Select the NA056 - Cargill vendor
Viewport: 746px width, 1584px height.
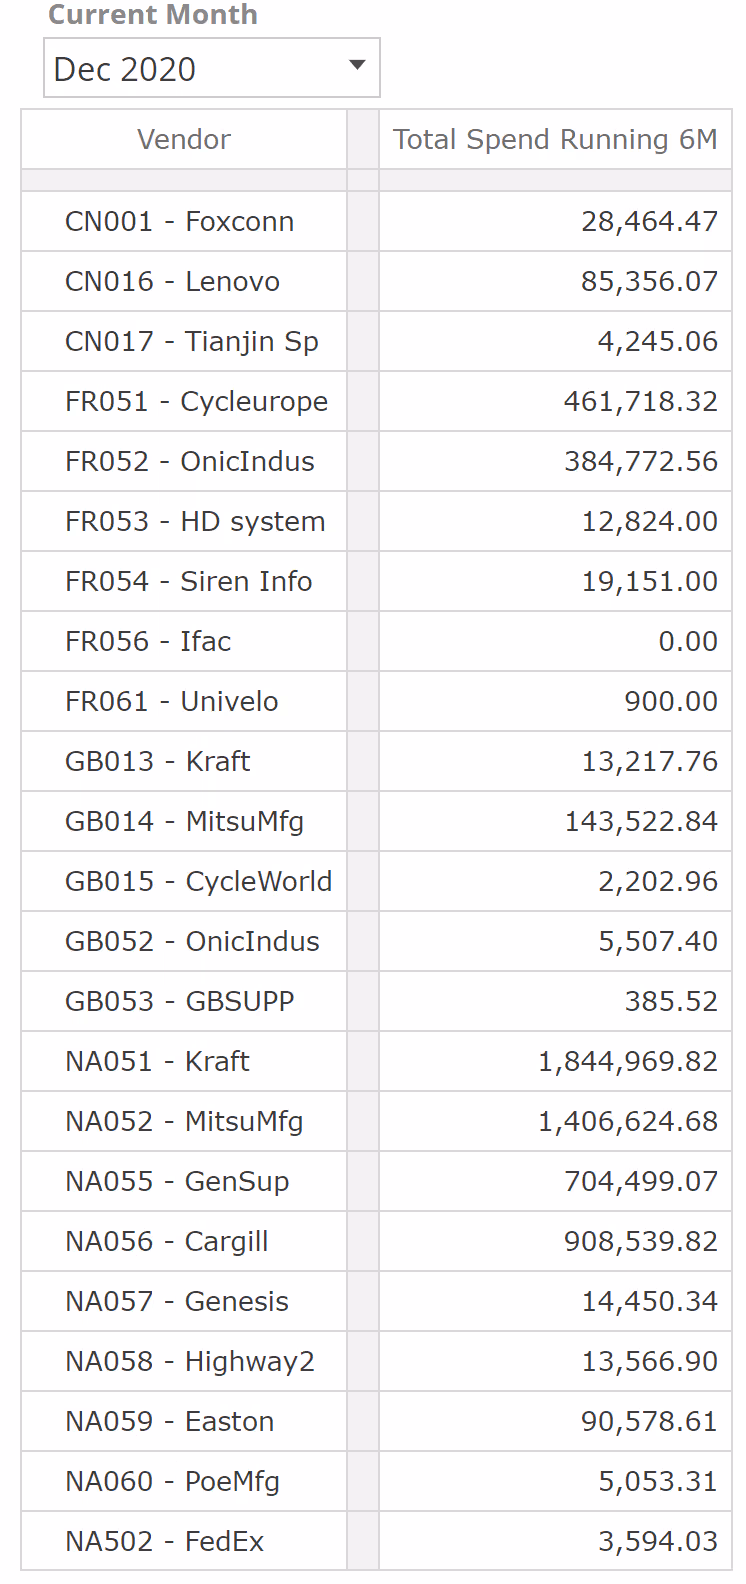point(167,1242)
